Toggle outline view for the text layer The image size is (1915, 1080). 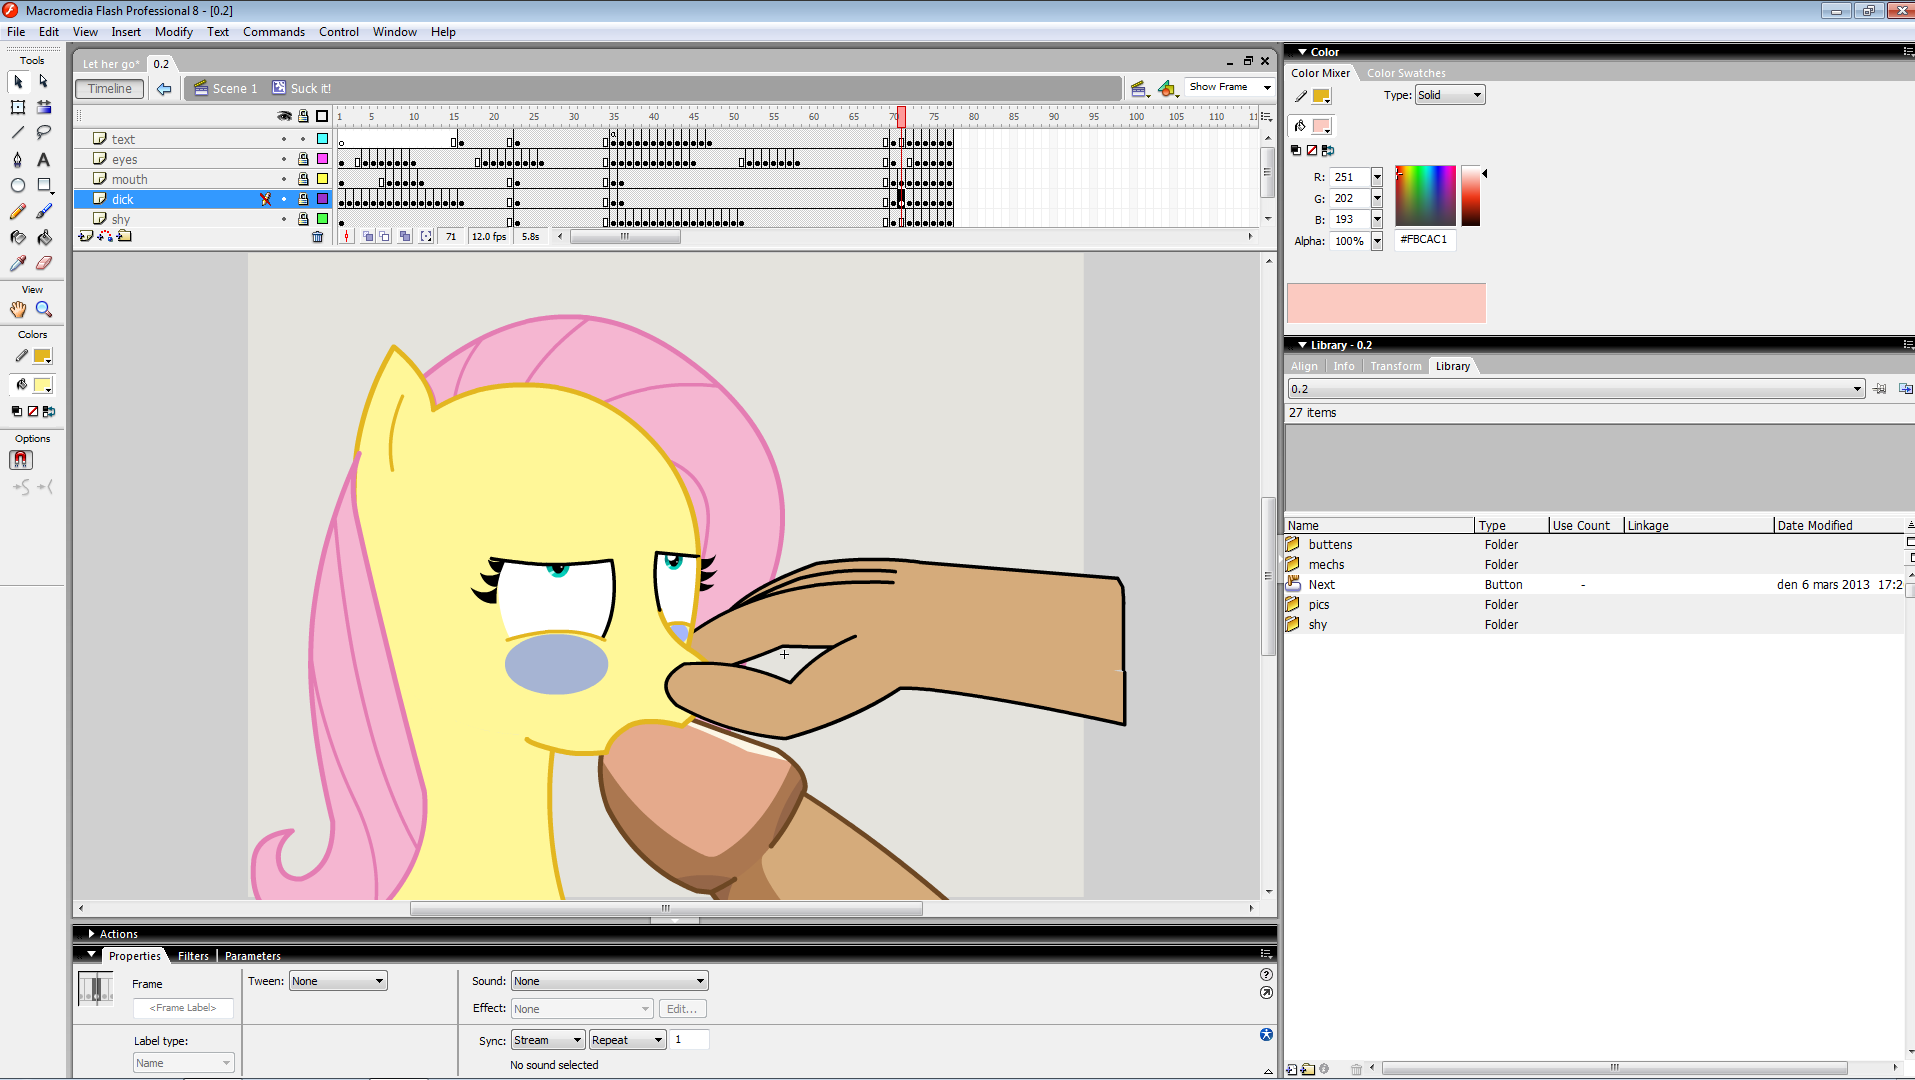(322, 139)
